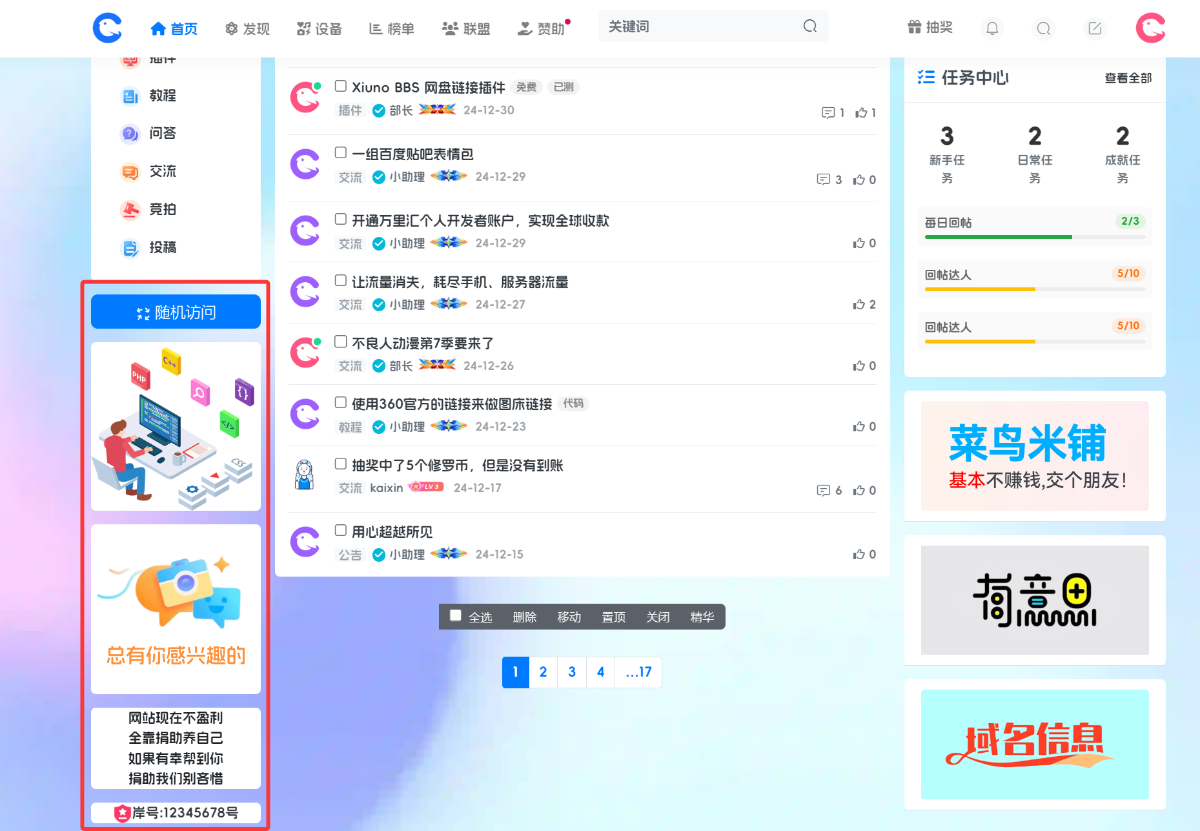Click 精华 in the moderation toolbar
The height and width of the screenshot is (831, 1200).
pos(702,617)
